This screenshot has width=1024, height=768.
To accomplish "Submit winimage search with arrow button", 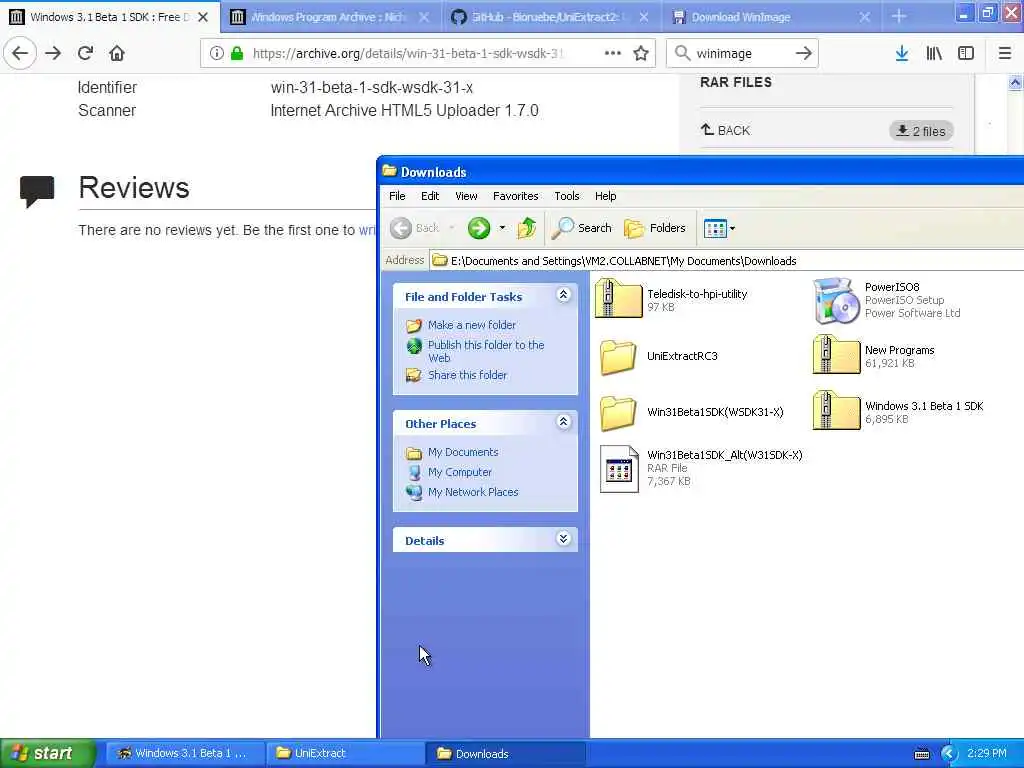I will (803, 53).
